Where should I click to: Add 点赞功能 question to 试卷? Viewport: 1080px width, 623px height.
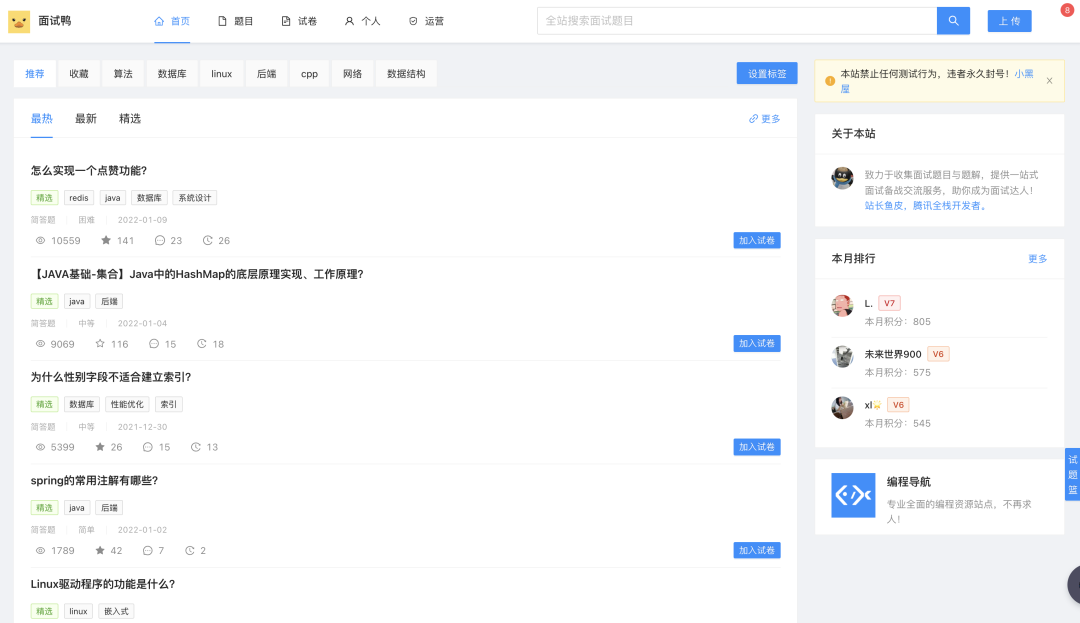756,240
